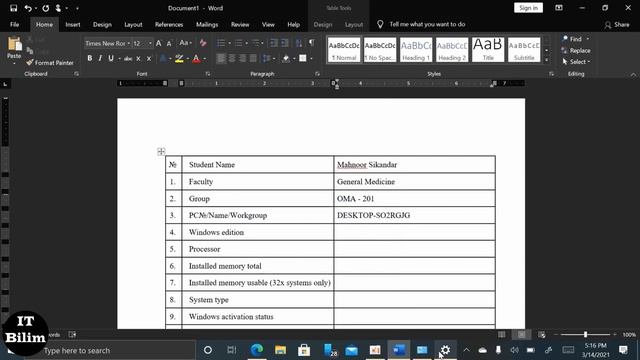Switch to Web Layout view
The width and height of the screenshot is (640, 360).
pos(542,335)
